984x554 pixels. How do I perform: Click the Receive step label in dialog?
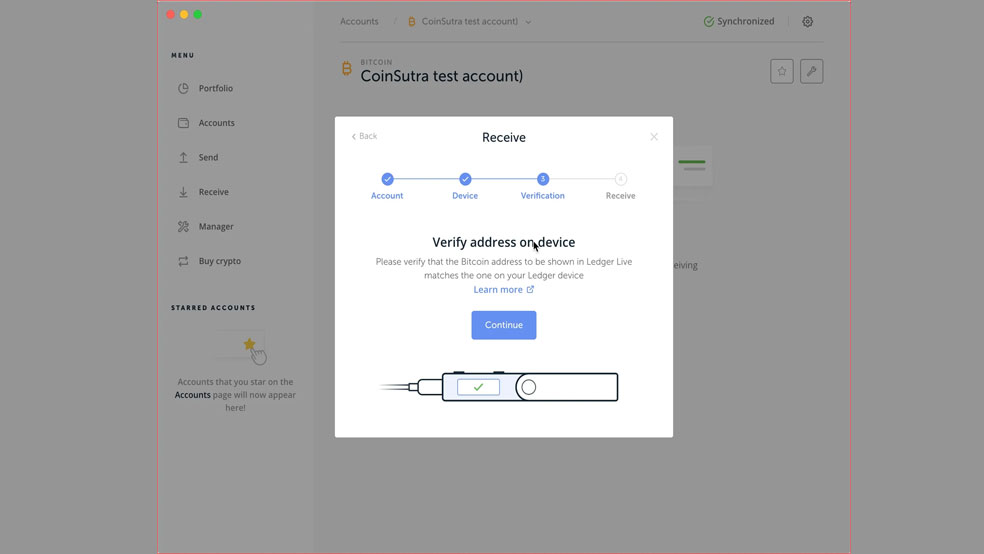621,196
